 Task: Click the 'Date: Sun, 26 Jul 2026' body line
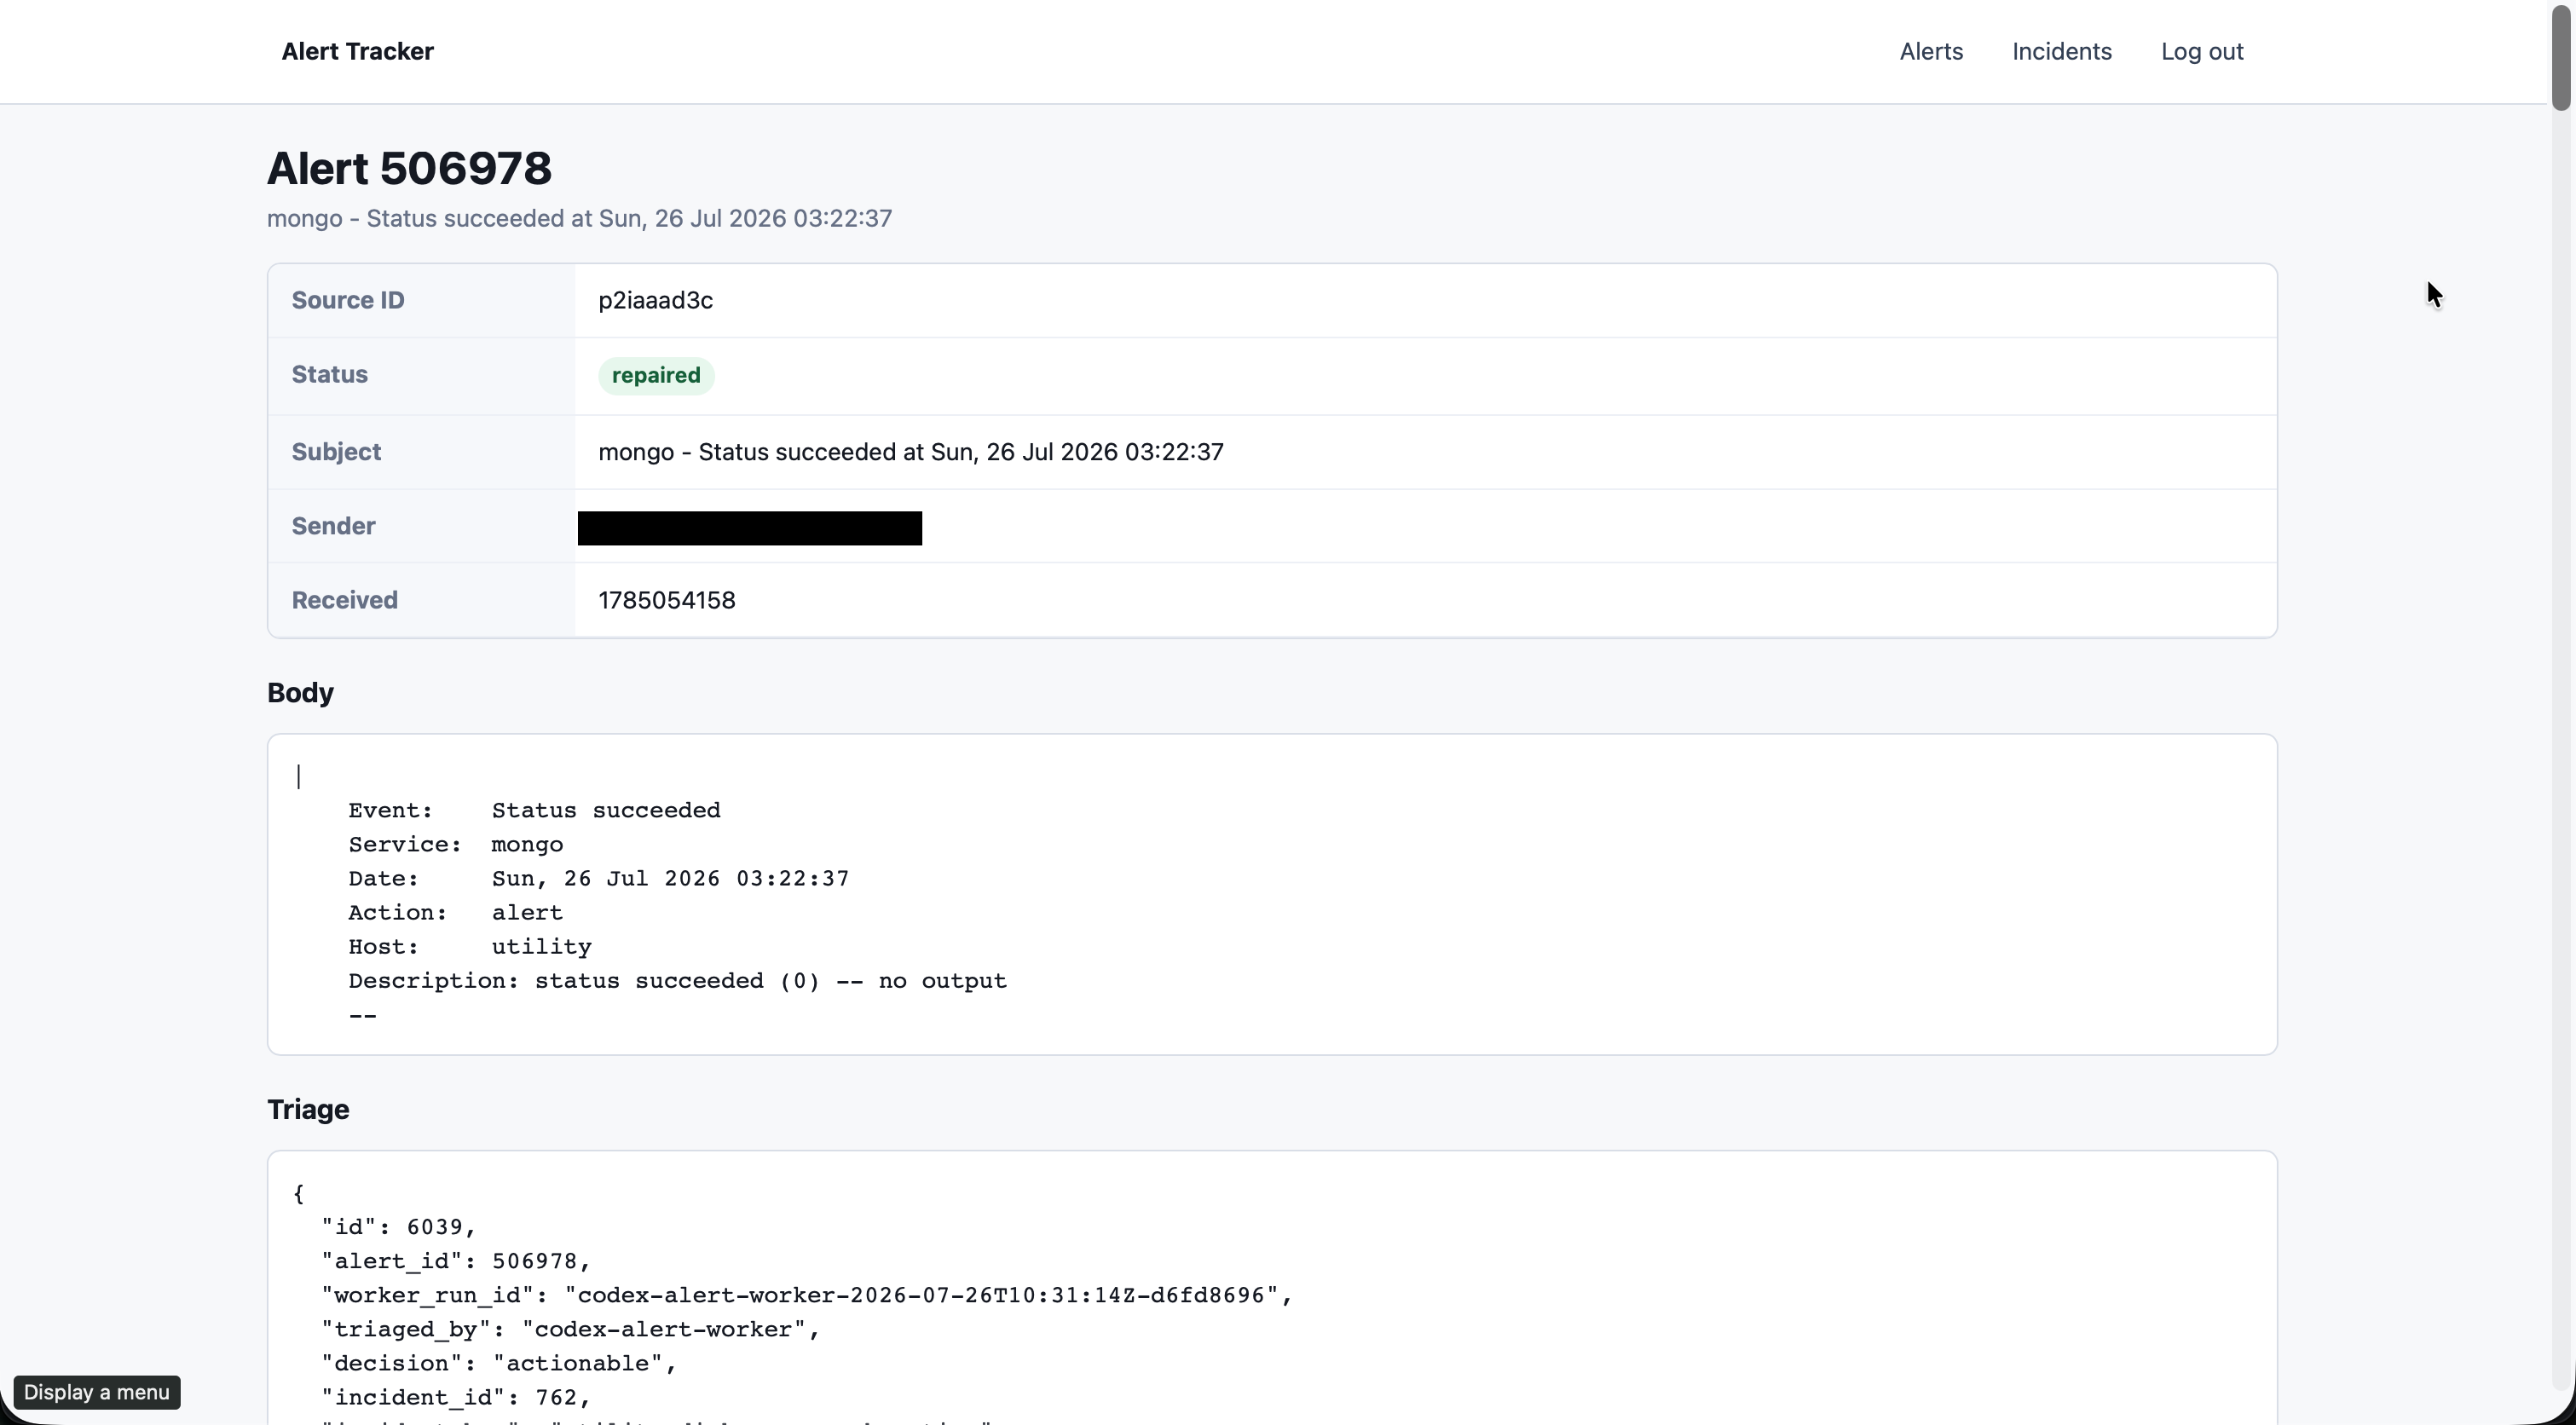click(598, 878)
